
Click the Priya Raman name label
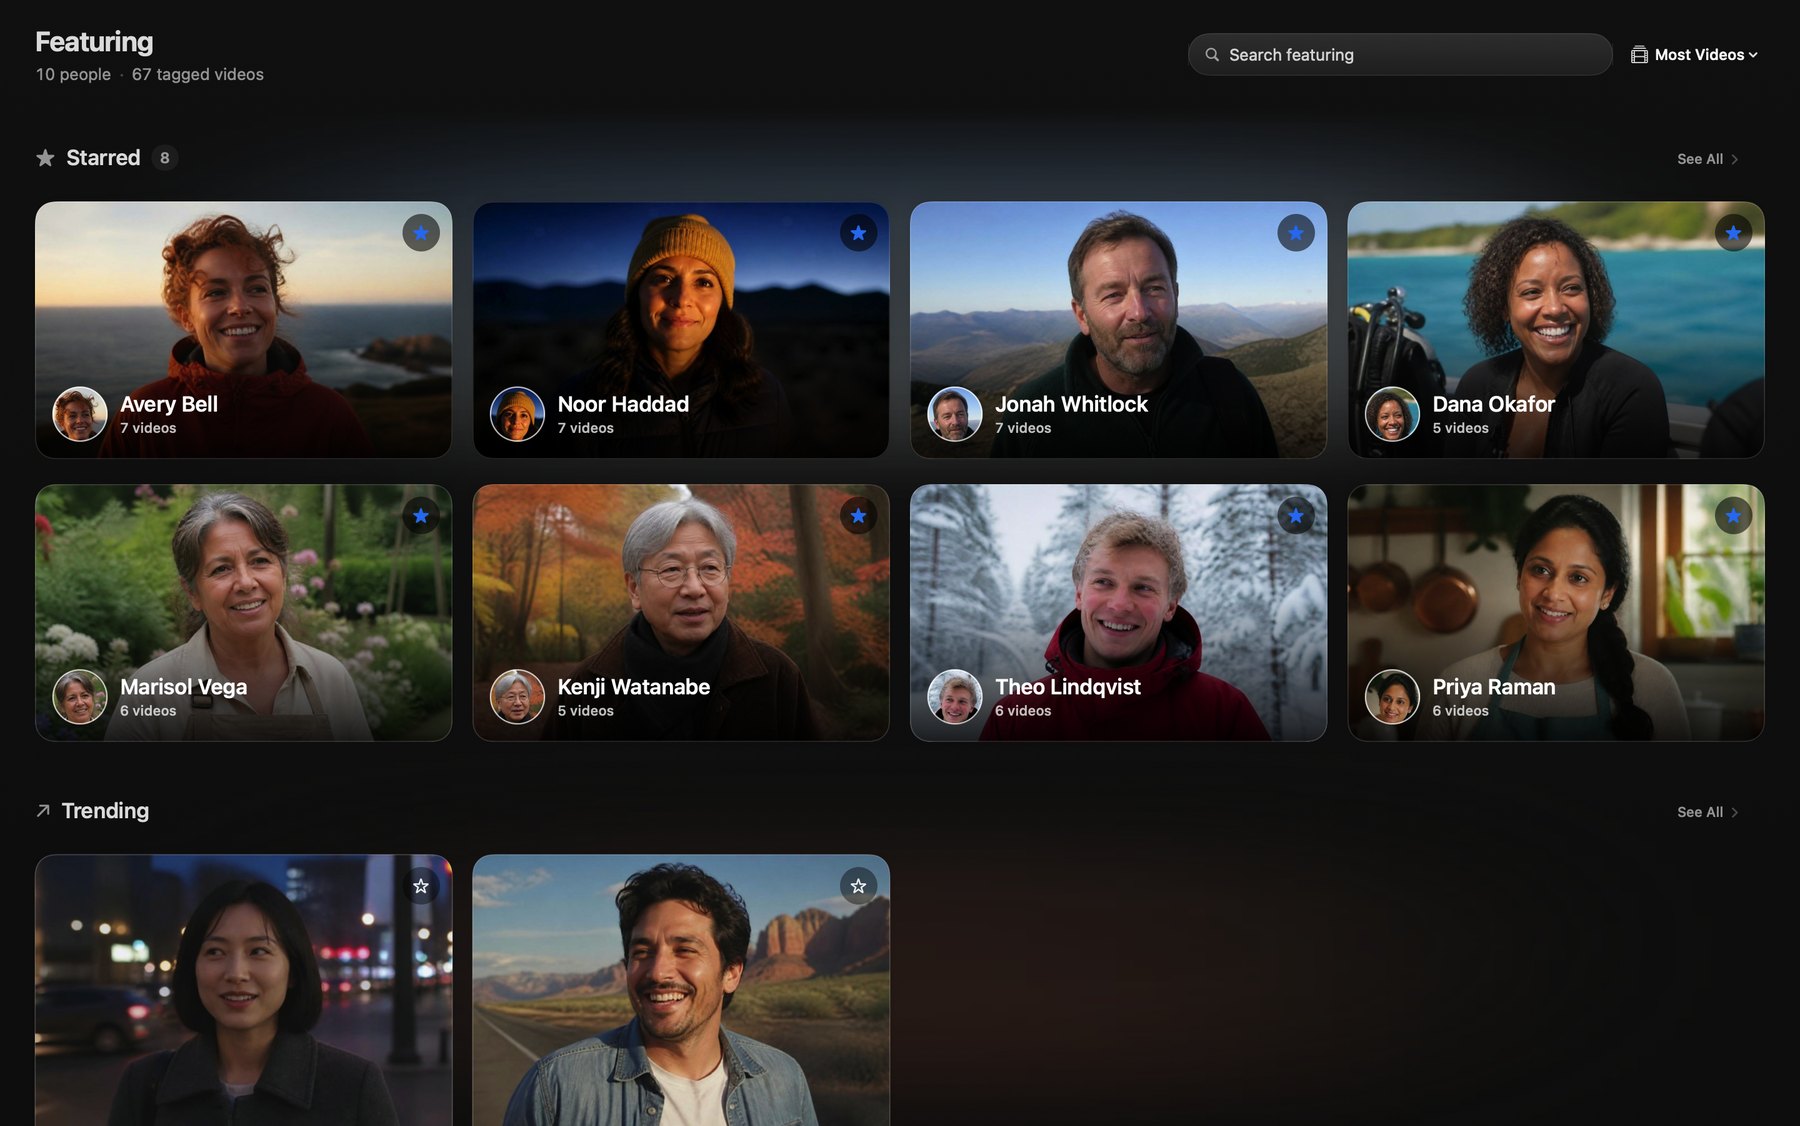1493,687
